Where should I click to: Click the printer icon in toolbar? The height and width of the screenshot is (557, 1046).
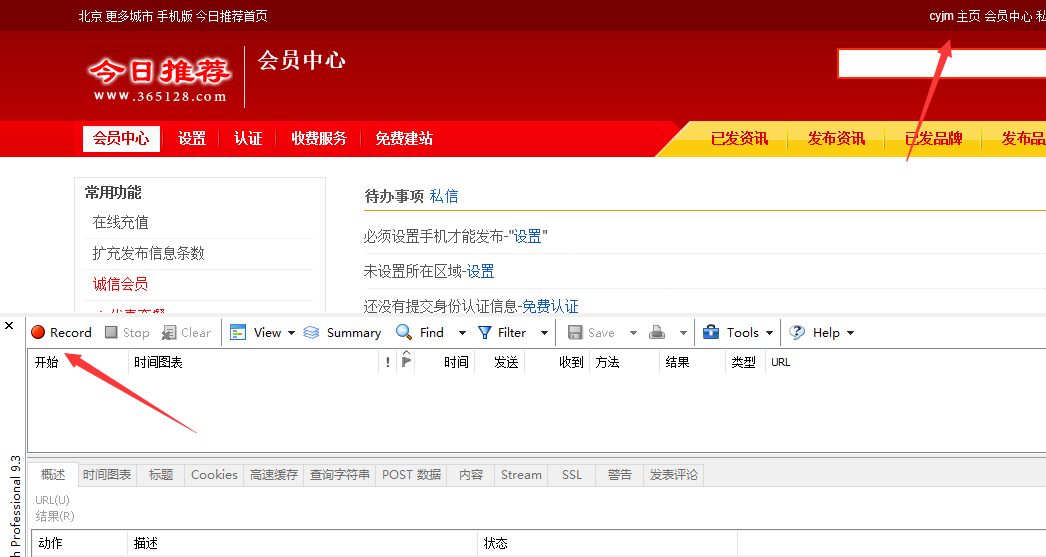pyautogui.click(x=657, y=332)
